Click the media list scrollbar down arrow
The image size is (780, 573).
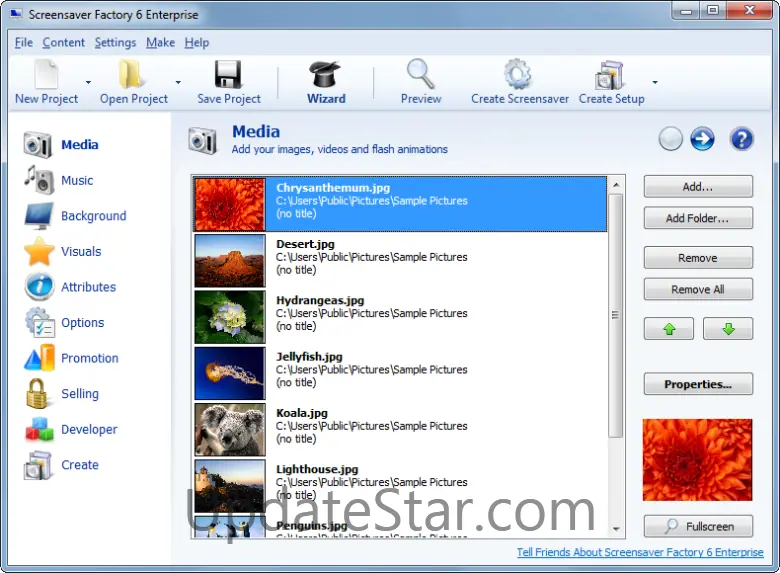click(616, 528)
